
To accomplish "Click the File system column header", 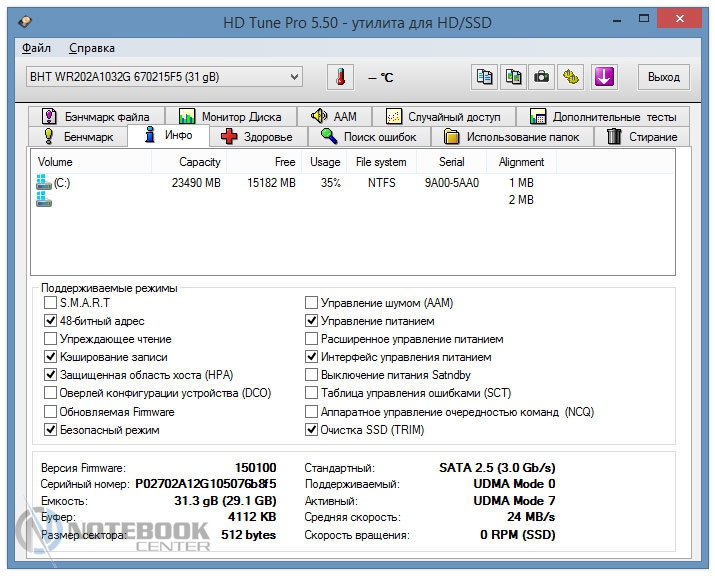I will (381, 162).
